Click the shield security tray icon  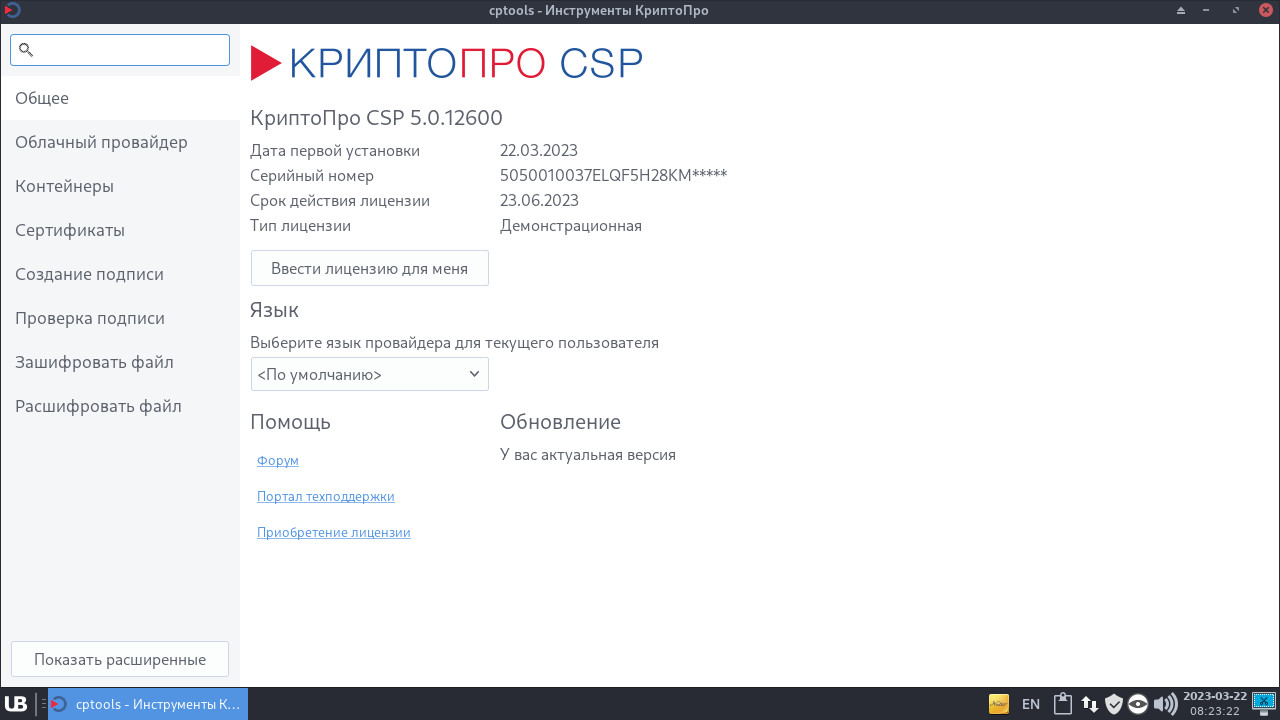(1114, 704)
